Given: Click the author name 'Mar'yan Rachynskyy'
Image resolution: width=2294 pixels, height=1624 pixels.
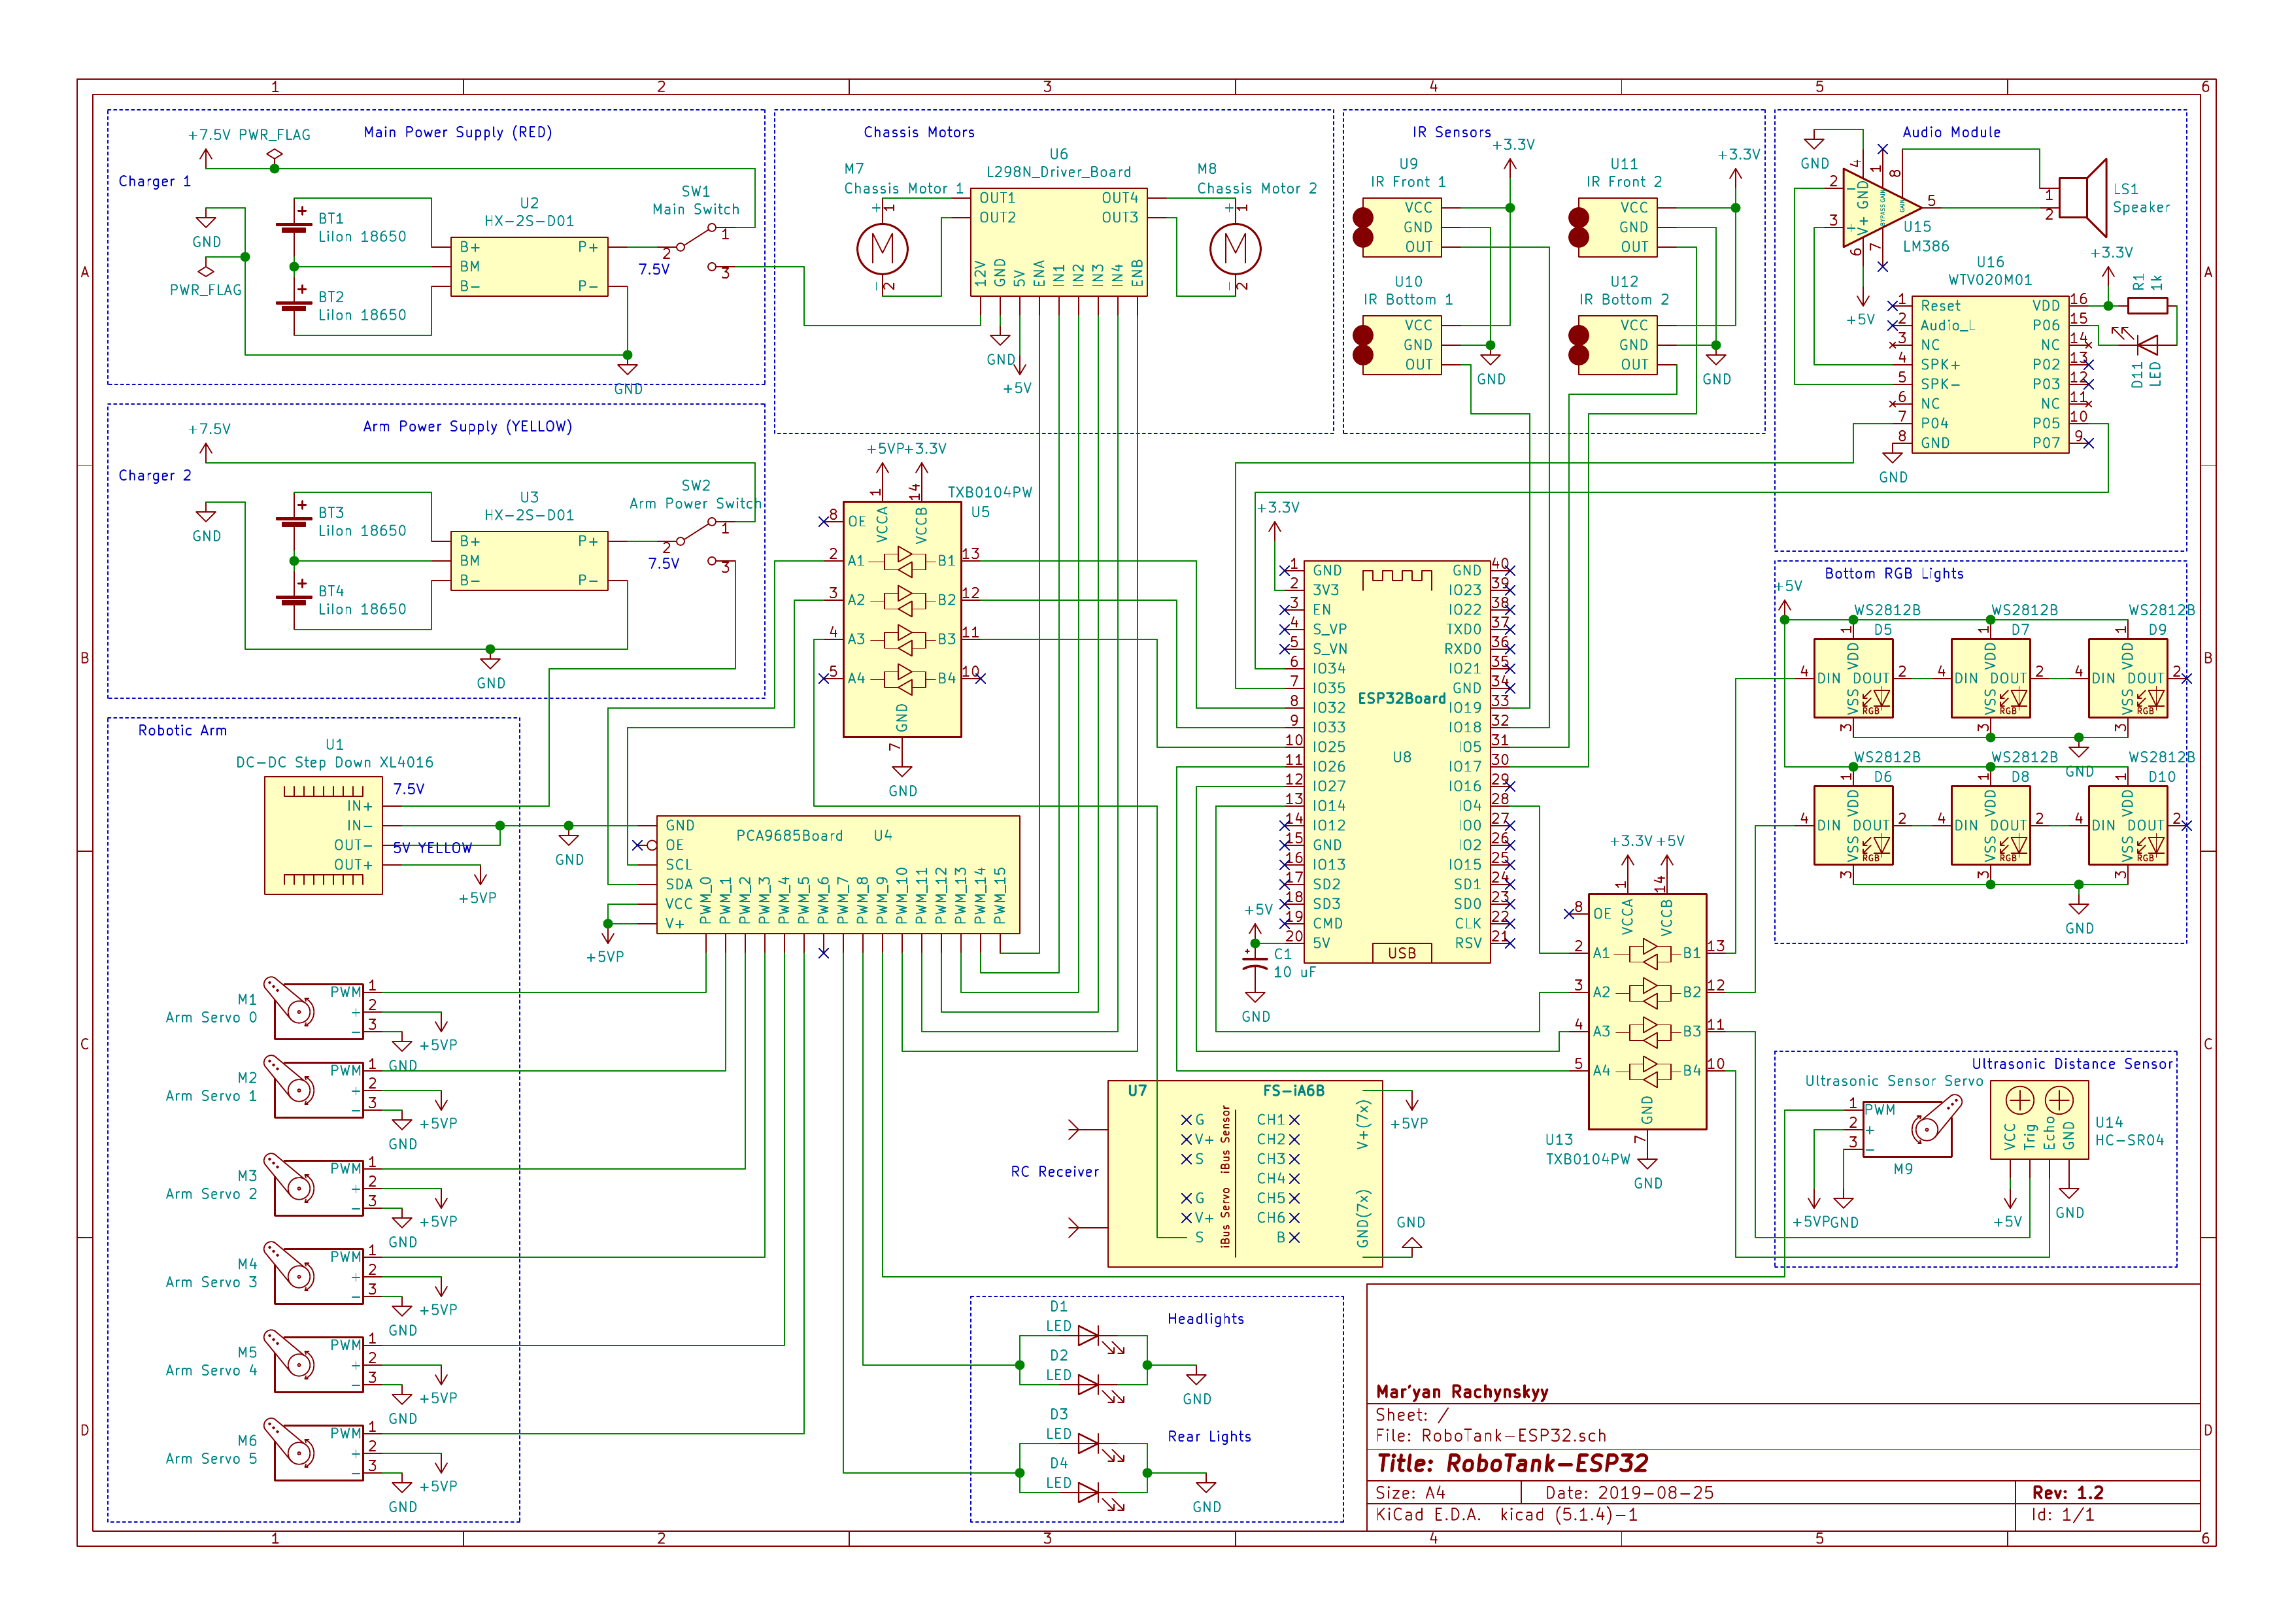Looking at the screenshot, I should [x=1462, y=1391].
